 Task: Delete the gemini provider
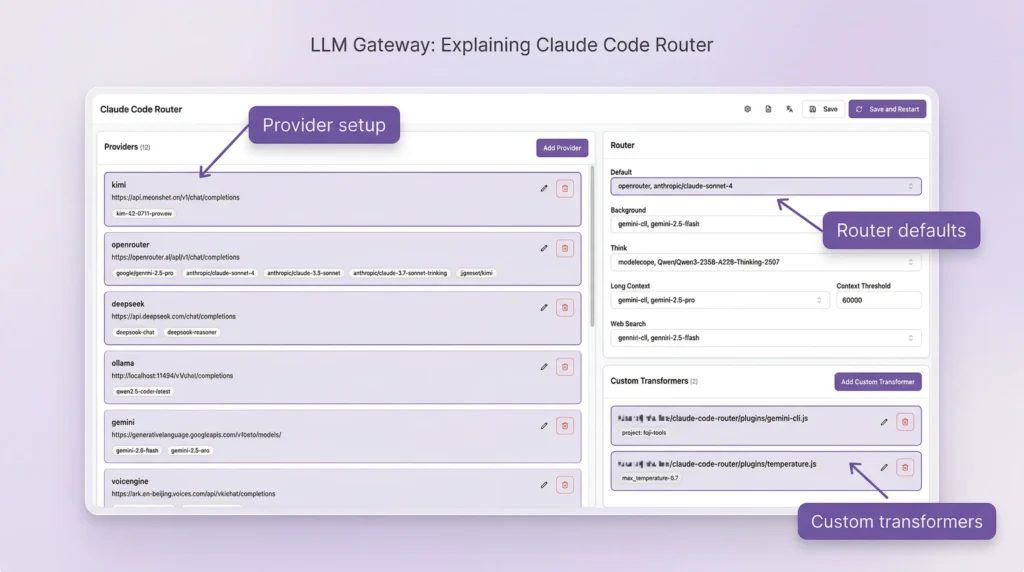tap(565, 426)
